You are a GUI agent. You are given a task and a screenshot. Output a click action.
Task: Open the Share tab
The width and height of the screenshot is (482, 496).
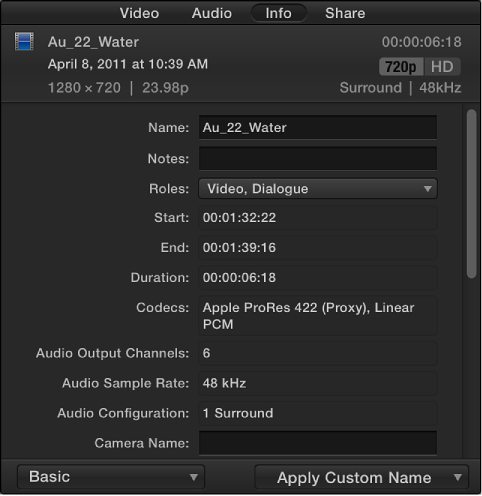[345, 13]
